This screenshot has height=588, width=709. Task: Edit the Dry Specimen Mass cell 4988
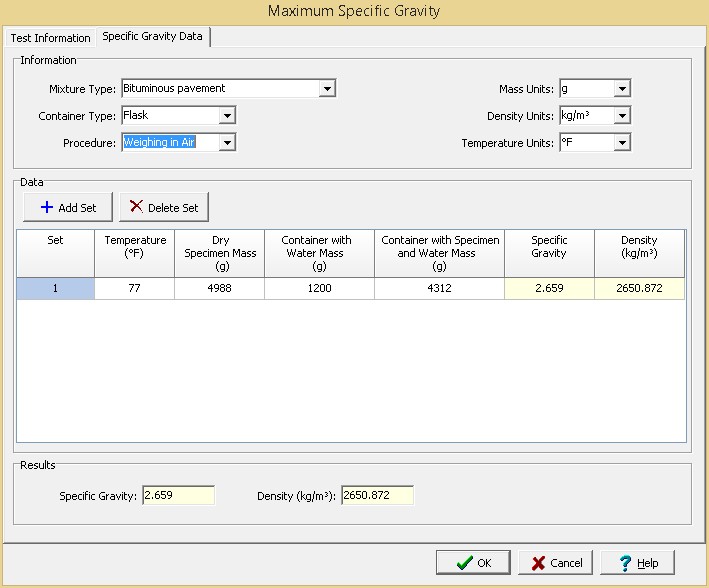(219, 289)
